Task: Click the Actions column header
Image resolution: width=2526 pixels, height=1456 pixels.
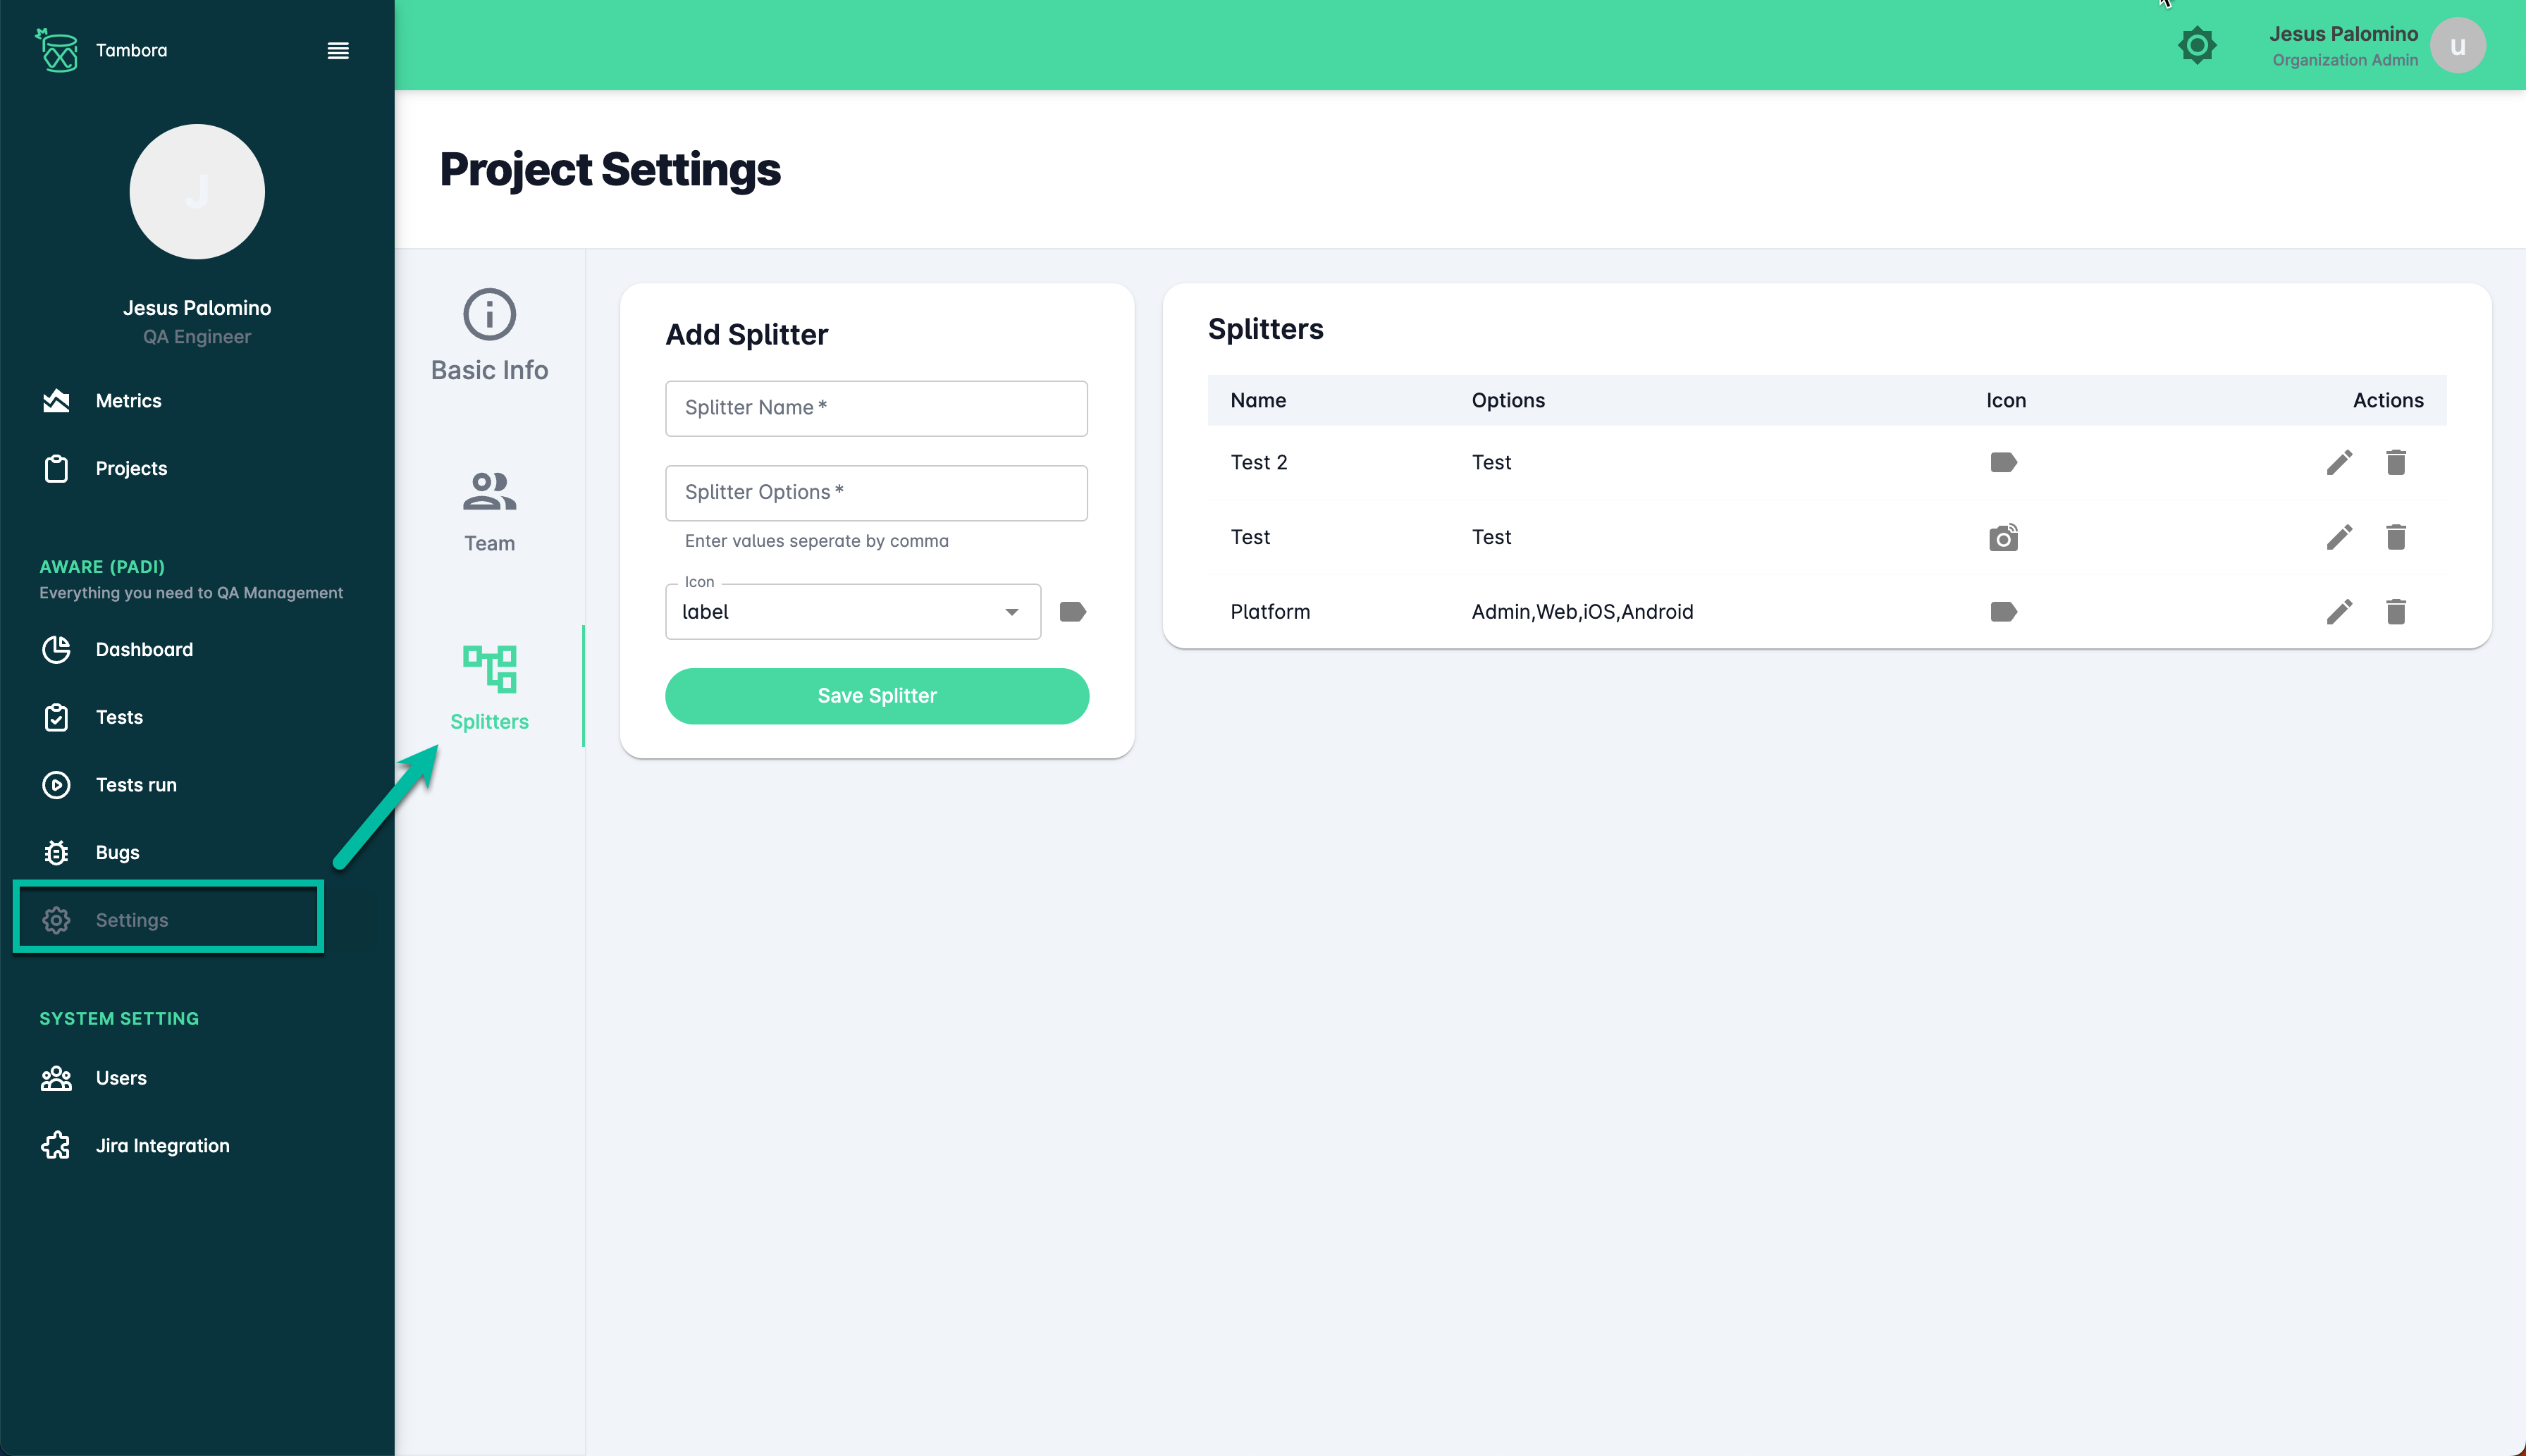Action: [2388, 400]
